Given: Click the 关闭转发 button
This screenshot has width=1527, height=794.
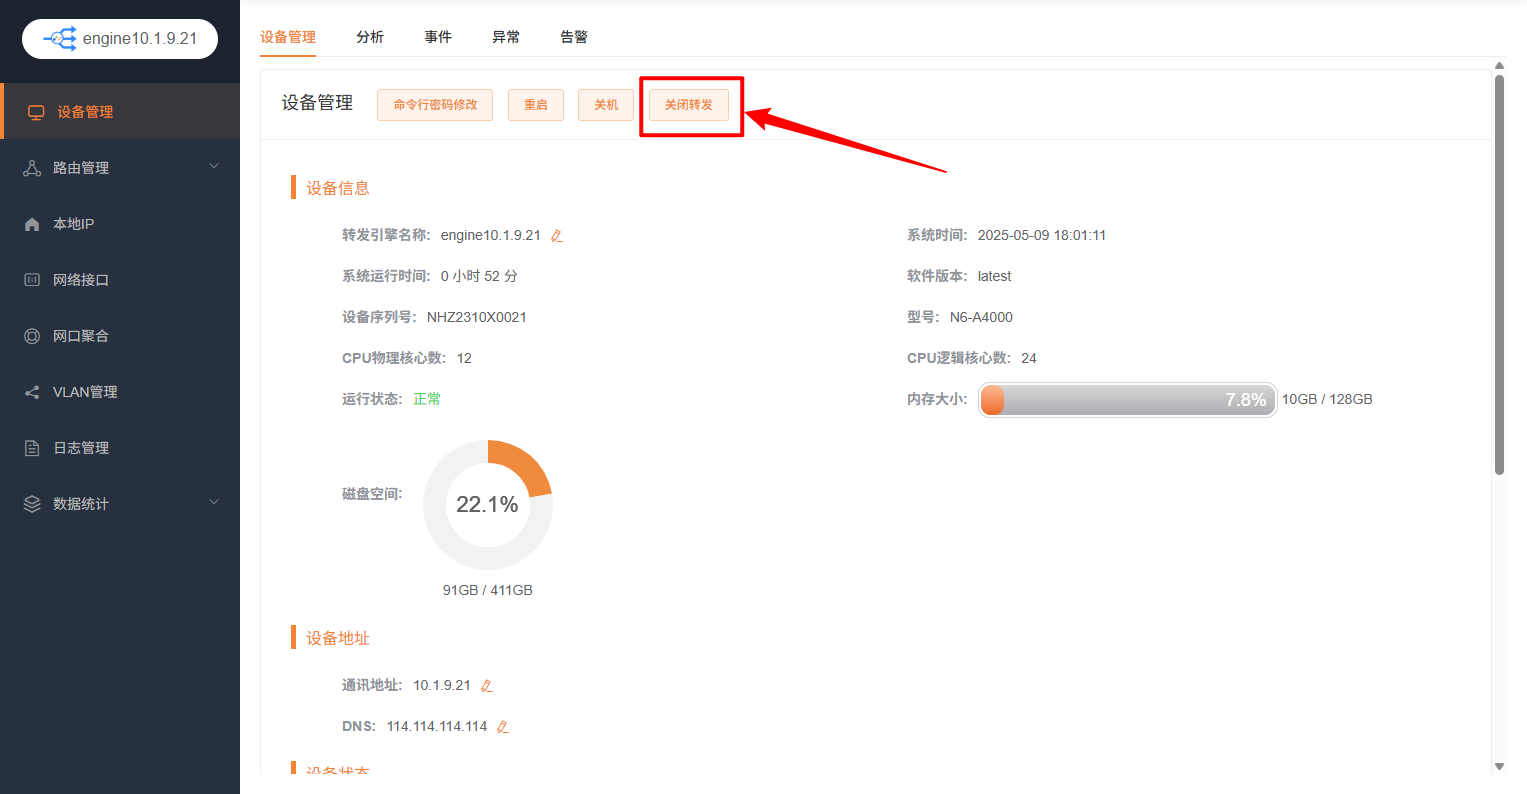Looking at the screenshot, I should (689, 104).
